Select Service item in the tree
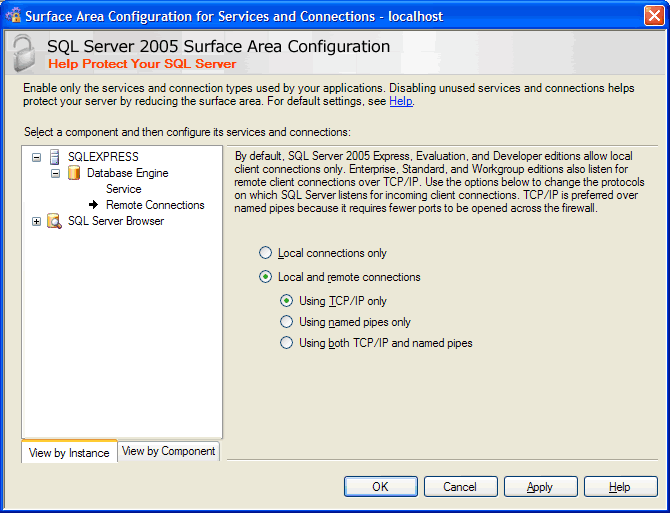Viewport: 670px width, 513px height. tap(124, 189)
